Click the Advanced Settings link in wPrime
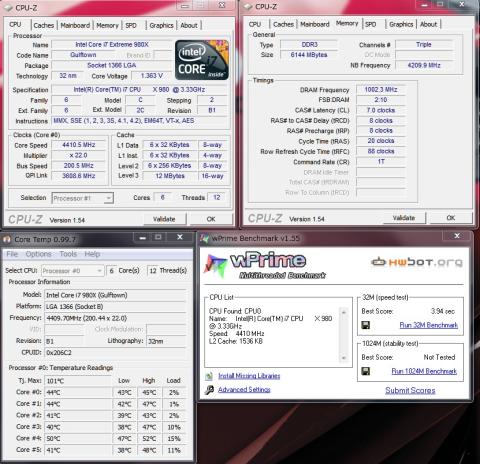Screen dimensions: 480x464 (244, 389)
